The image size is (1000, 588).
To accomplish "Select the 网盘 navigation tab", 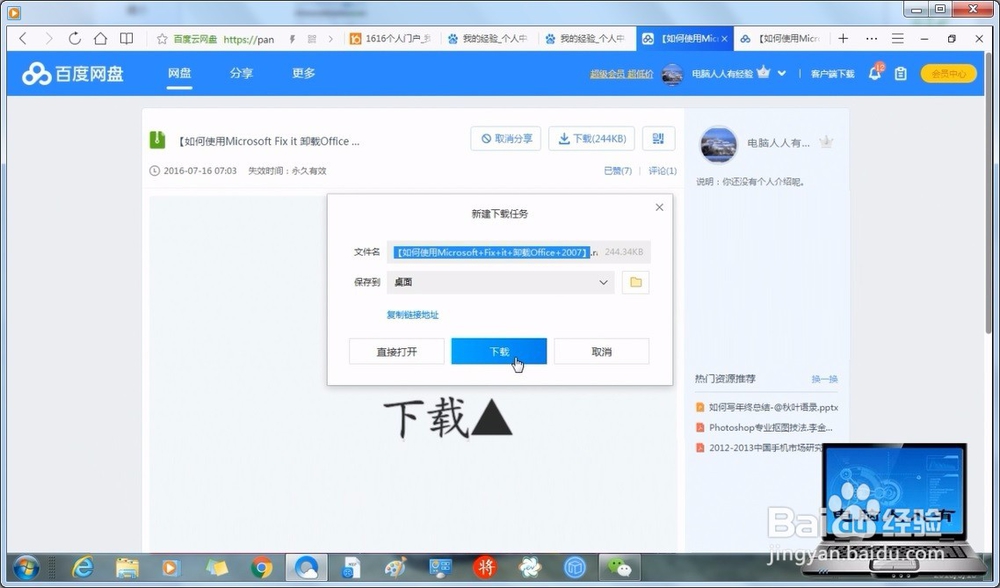I will click(x=179, y=73).
